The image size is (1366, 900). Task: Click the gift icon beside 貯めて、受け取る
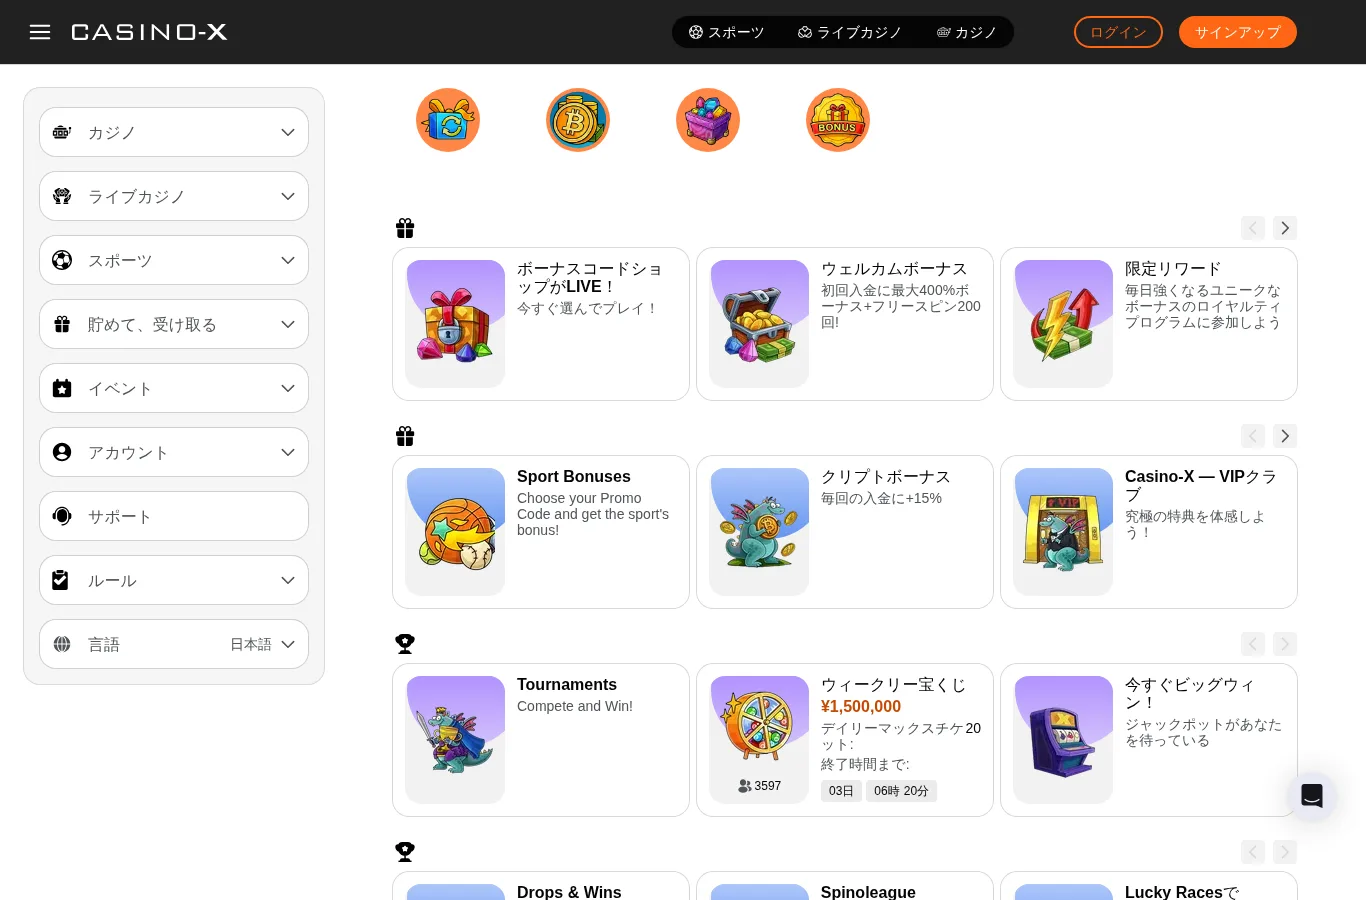[x=62, y=324]
